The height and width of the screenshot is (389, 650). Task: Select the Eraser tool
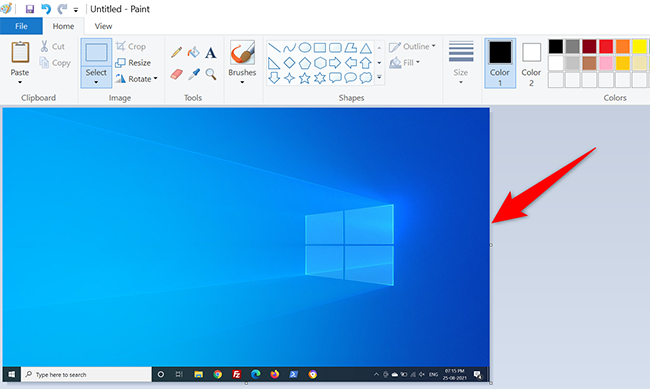[176, 75]
